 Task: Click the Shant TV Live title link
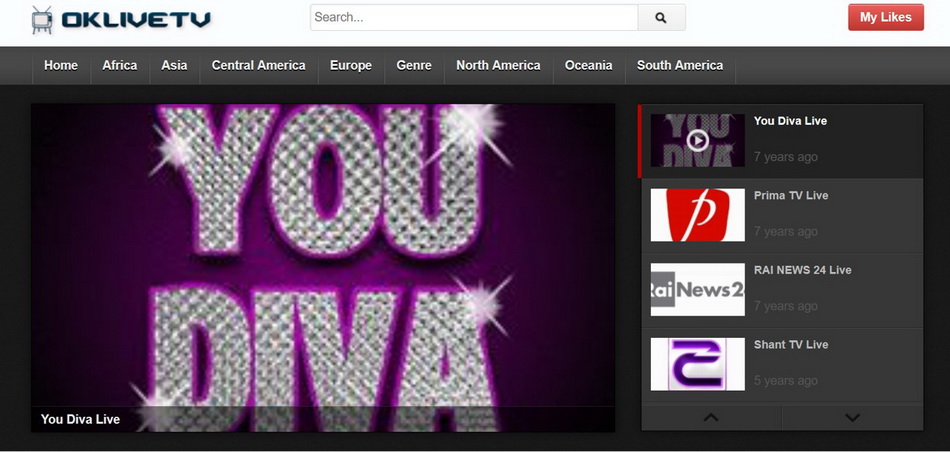(791, 345)
